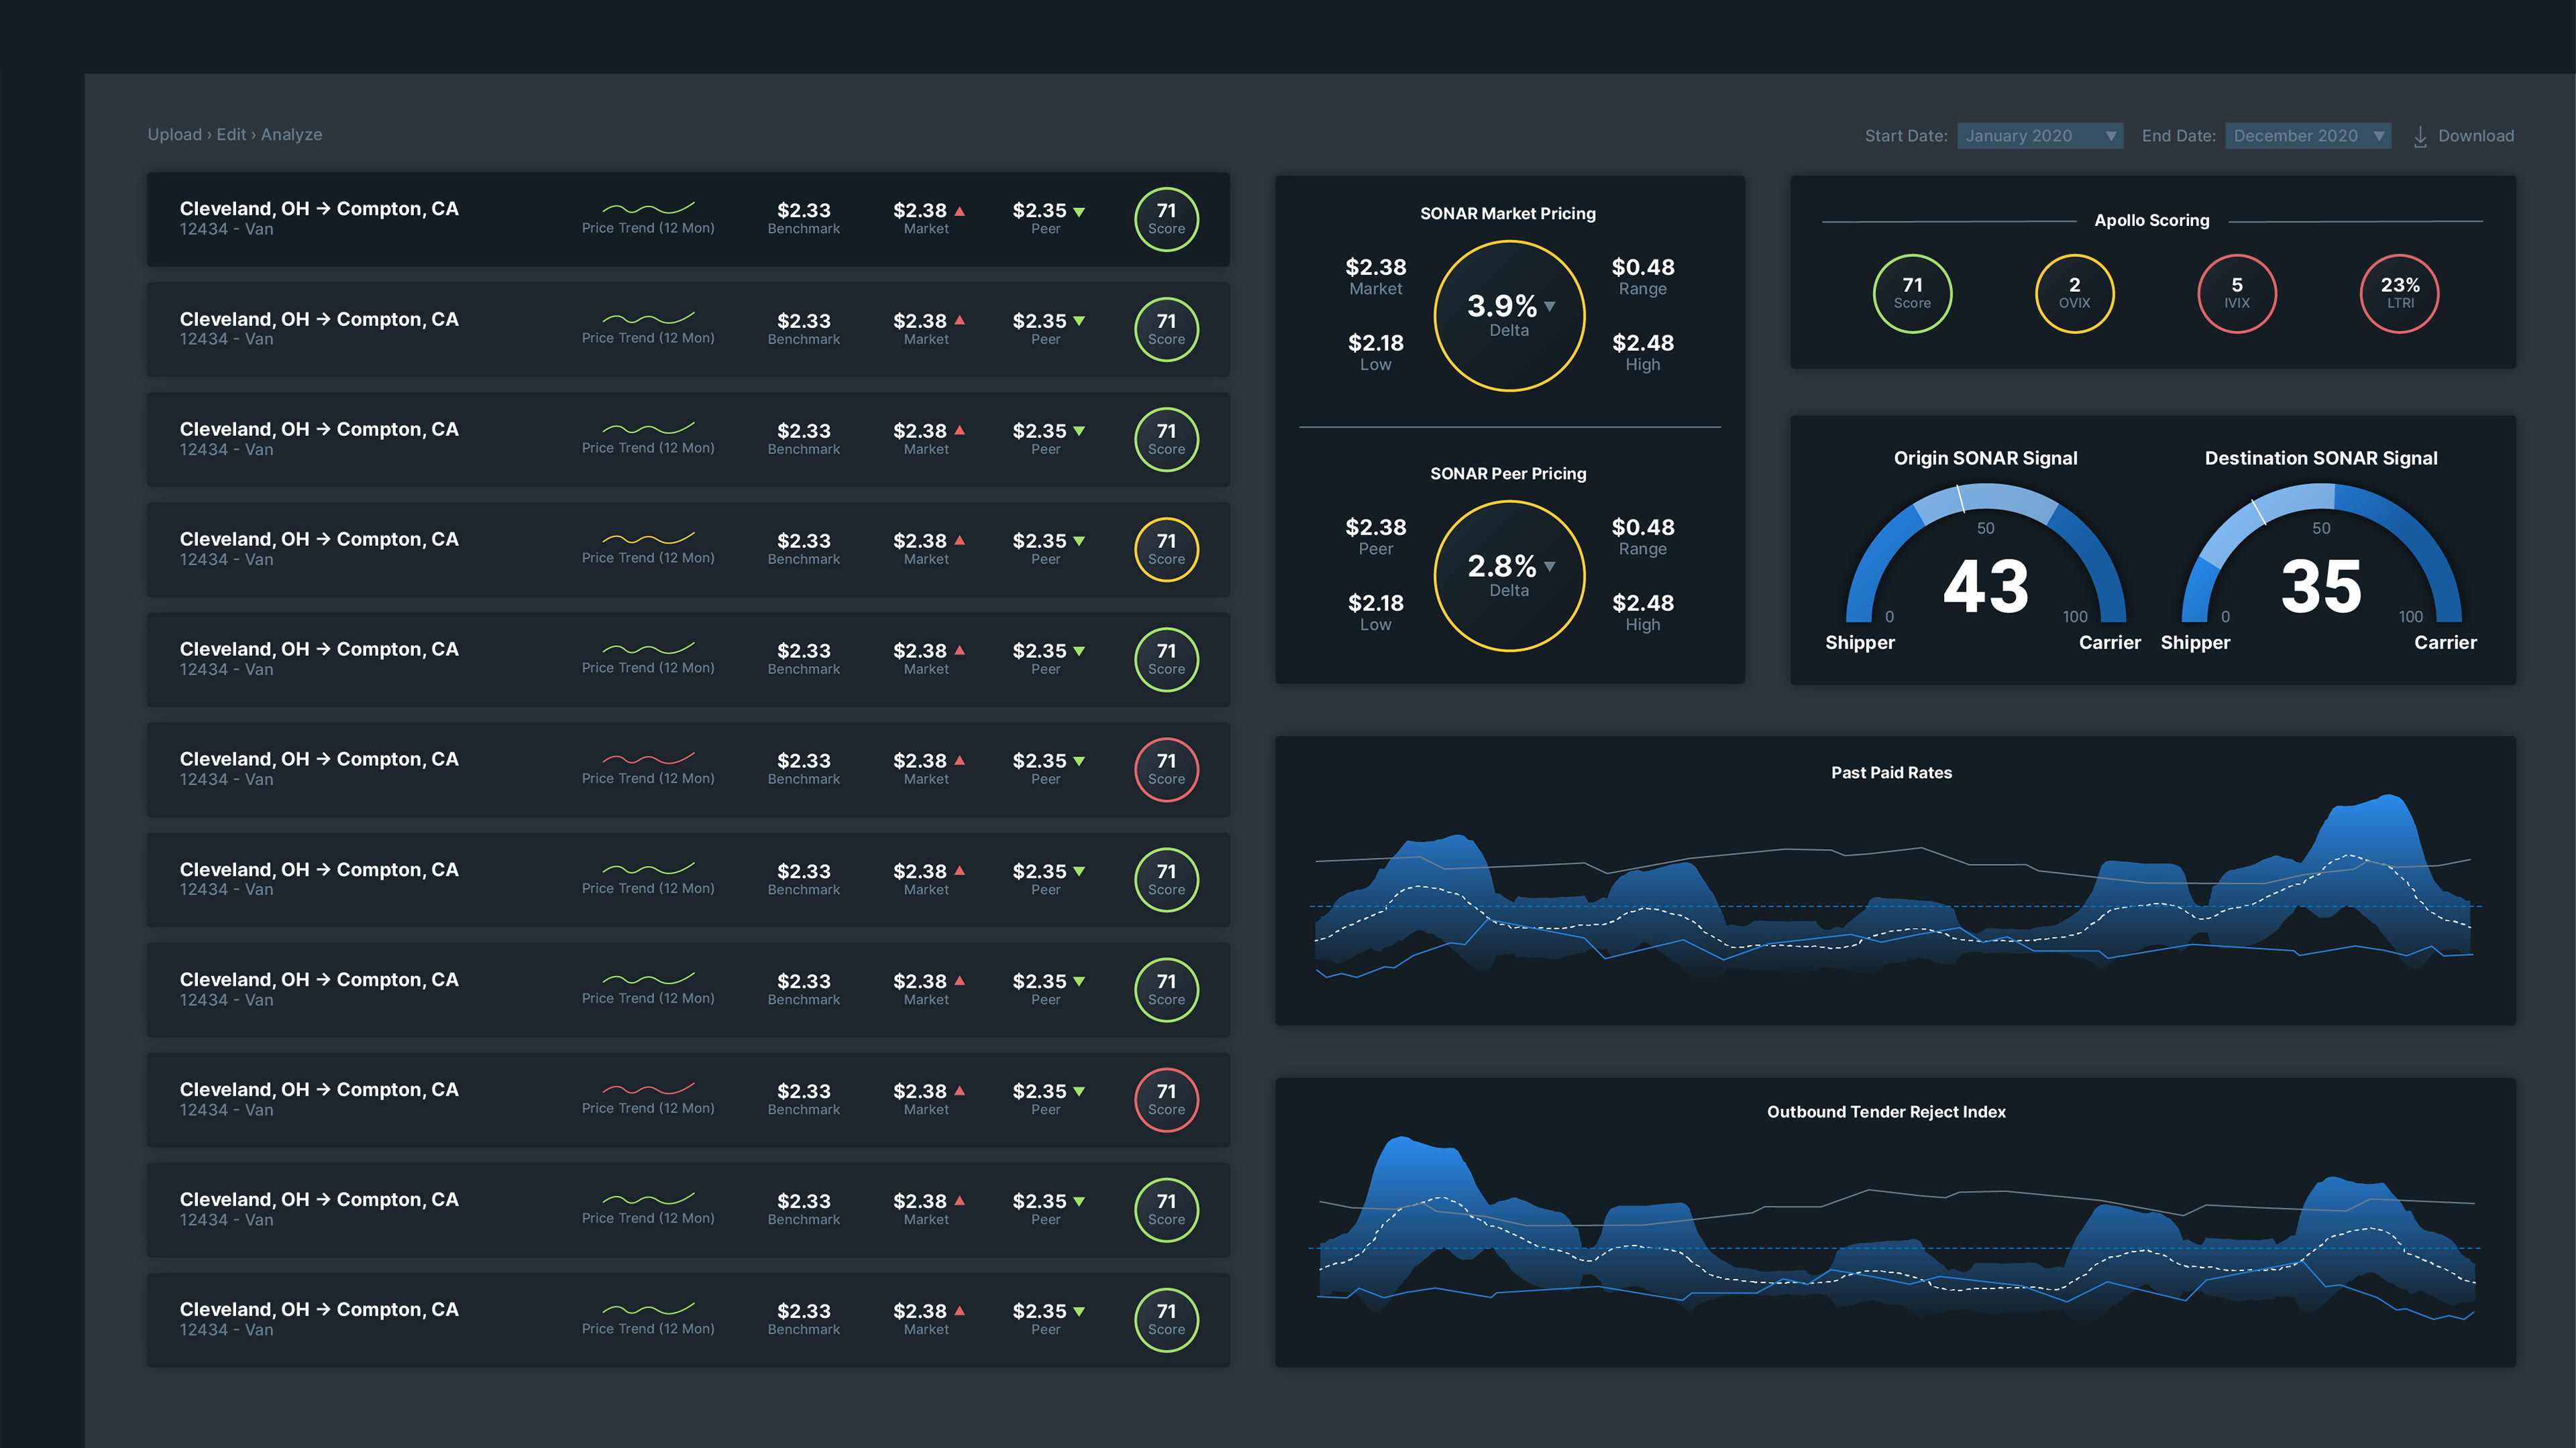2576x1448 pixels.
Task: Select the Analyze breadcrumb step
Action: 291,135
